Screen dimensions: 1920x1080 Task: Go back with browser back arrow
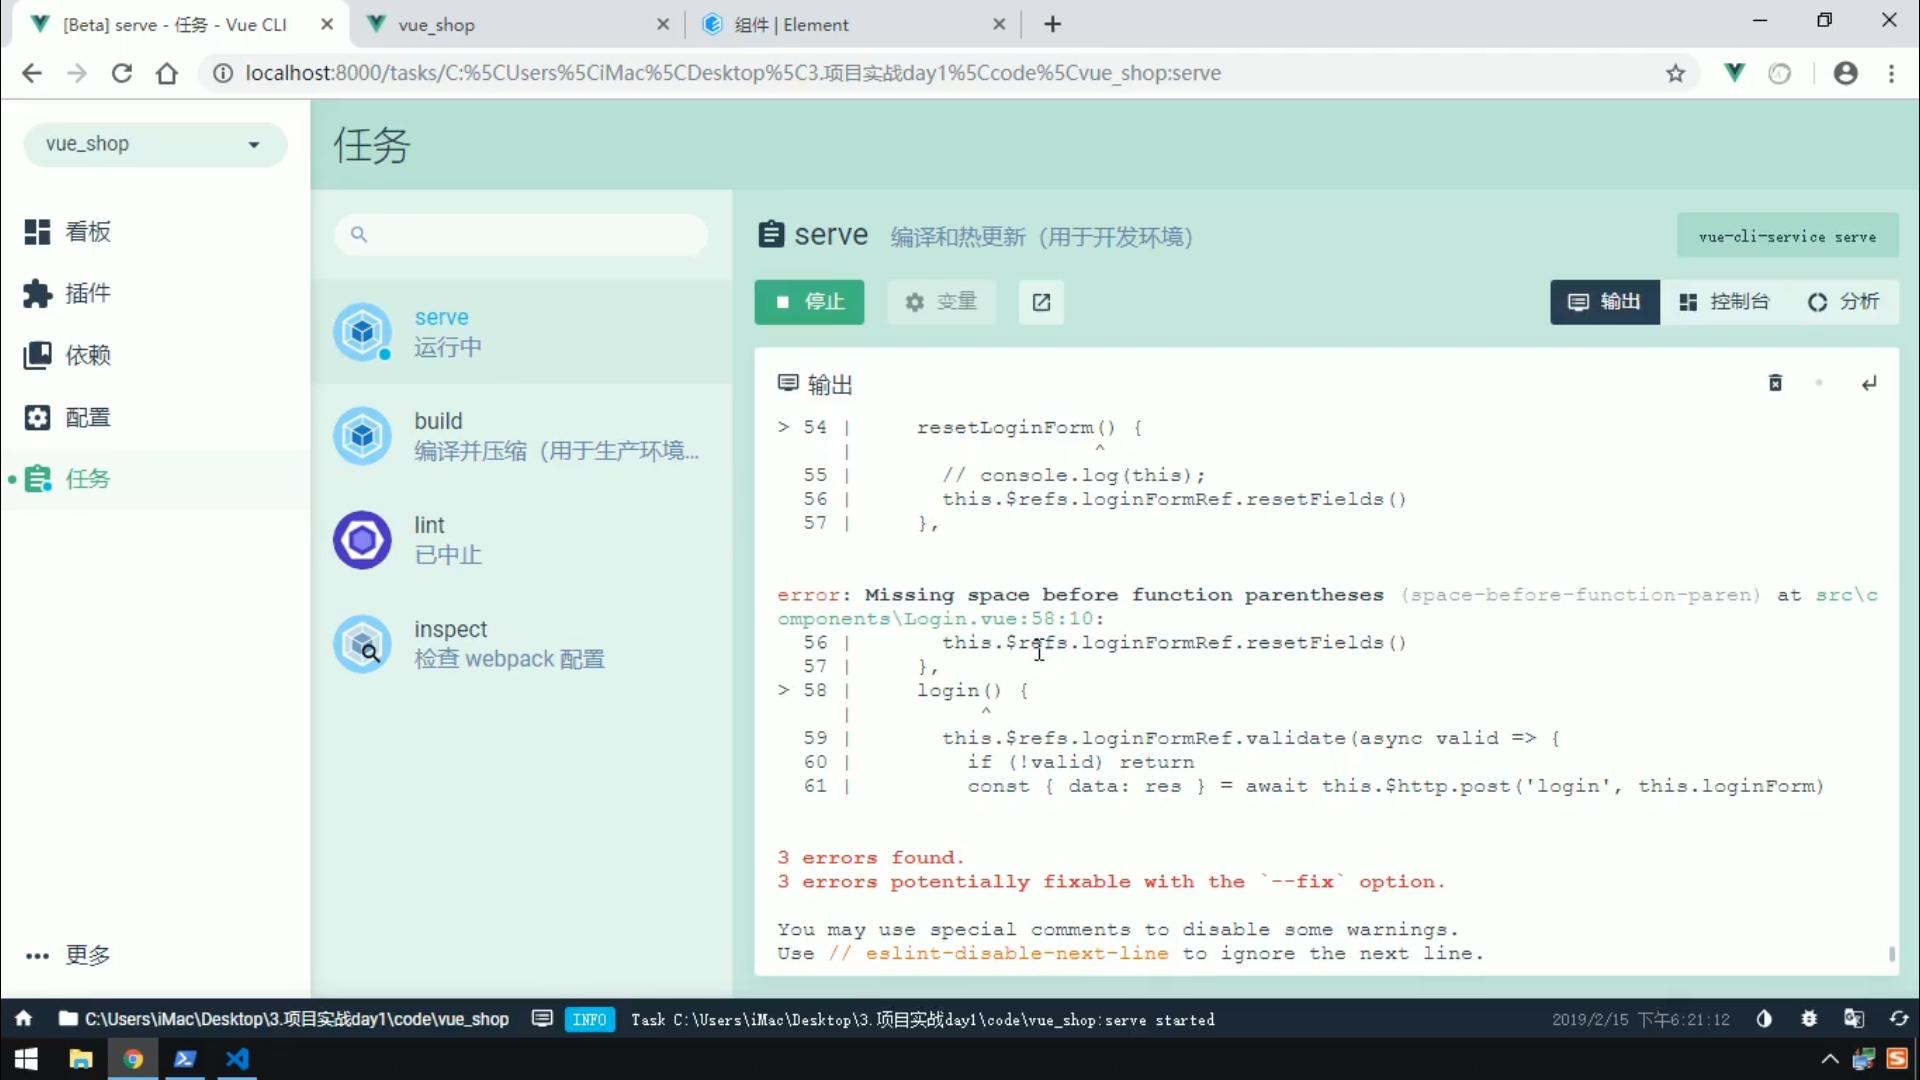click(x=32, y=73)
